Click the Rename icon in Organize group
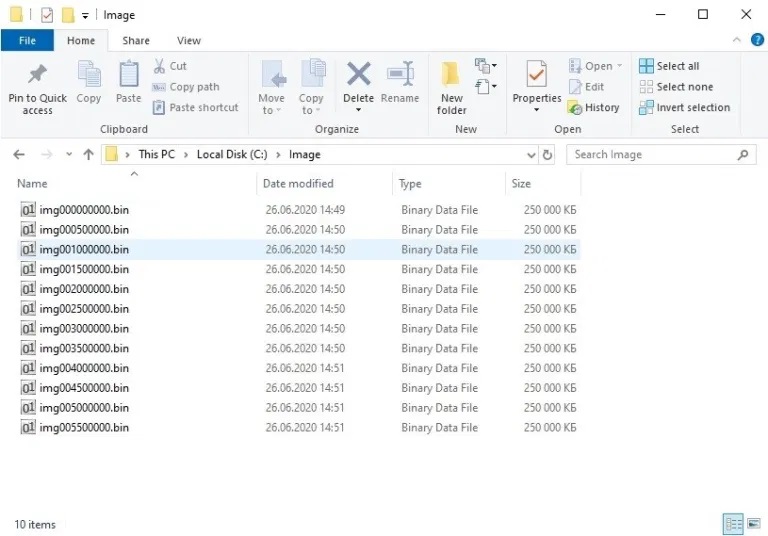Image resolution: width=768 pixels, height=536 pixels. point(400,76)
